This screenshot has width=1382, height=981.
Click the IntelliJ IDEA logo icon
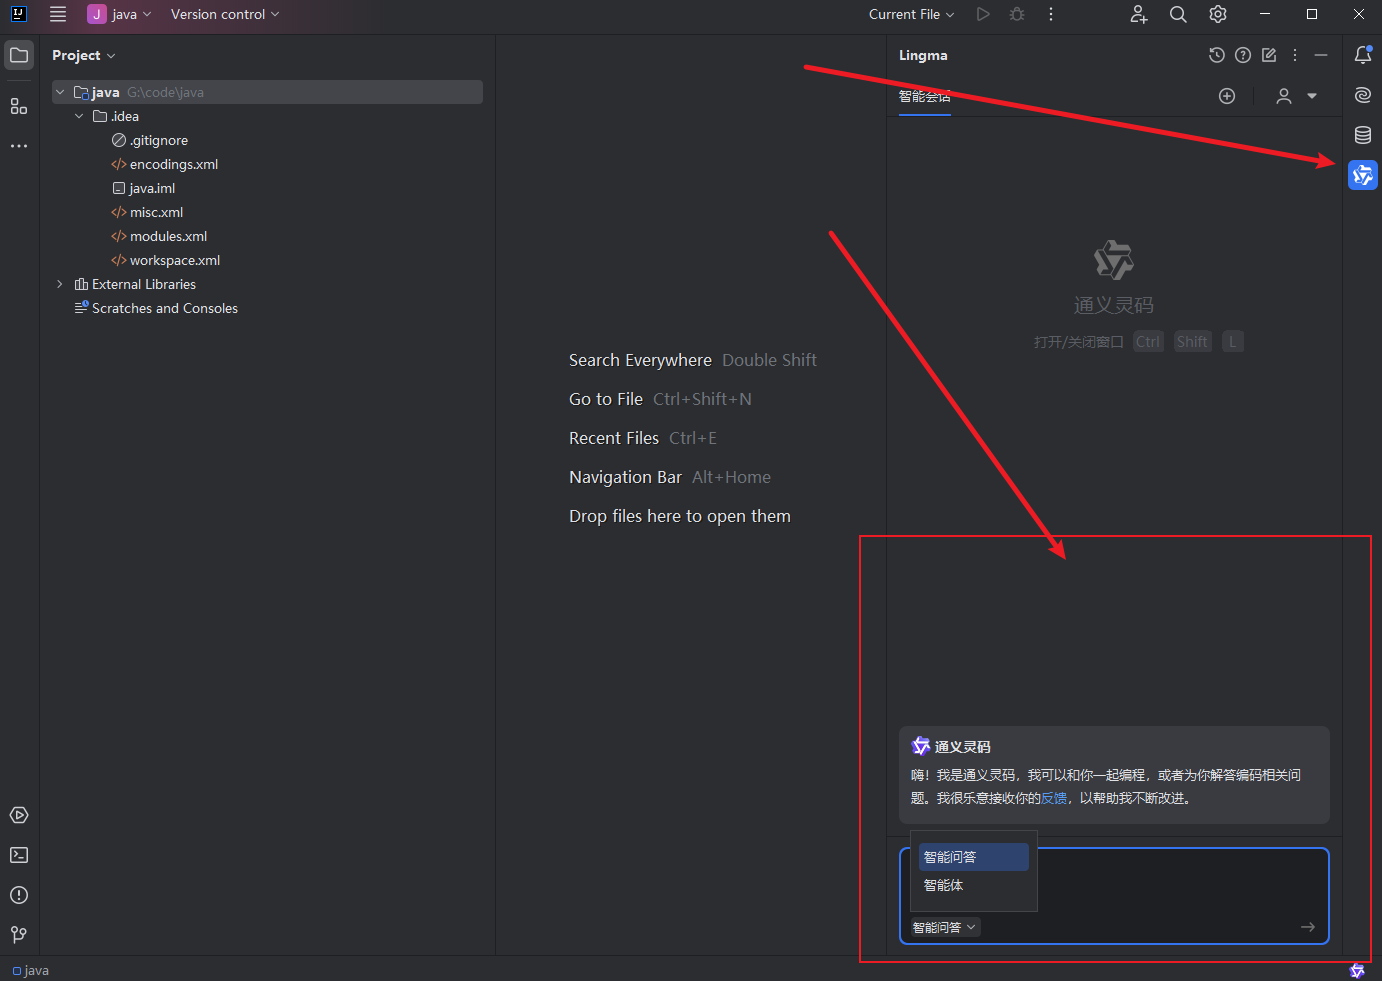pyautogui.click(x=19, y=14)
